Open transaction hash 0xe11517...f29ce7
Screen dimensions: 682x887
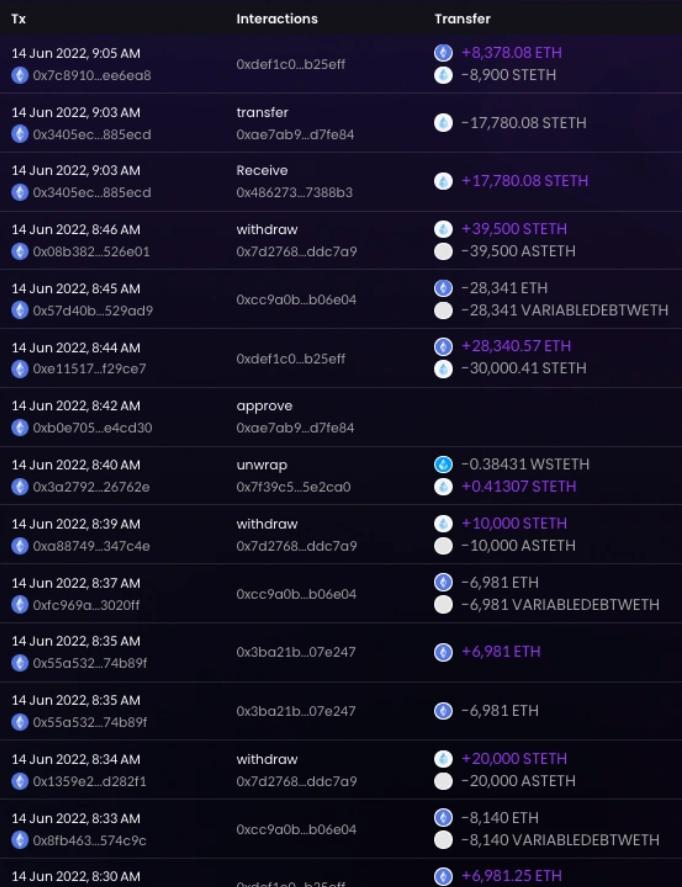pyautogui.click(x=89, y=369)
